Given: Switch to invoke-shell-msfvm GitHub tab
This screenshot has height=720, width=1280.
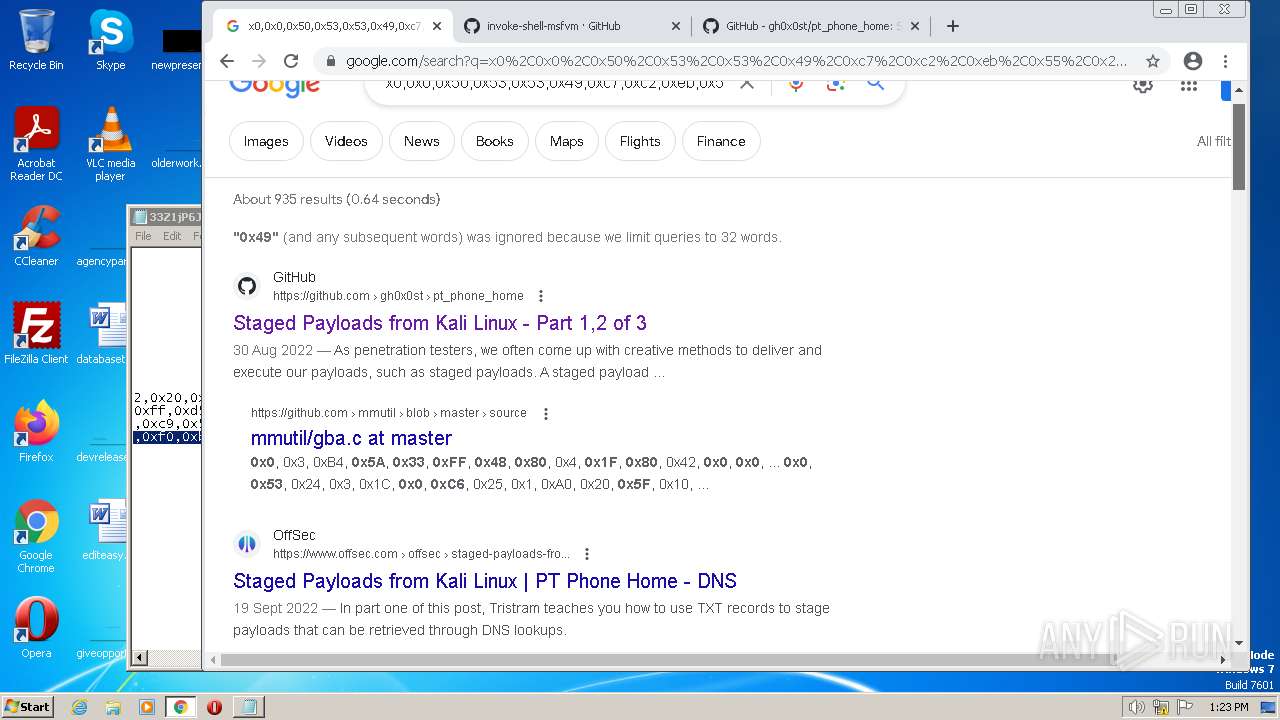Looking at the screenshot, I should [x=571, y=26].
